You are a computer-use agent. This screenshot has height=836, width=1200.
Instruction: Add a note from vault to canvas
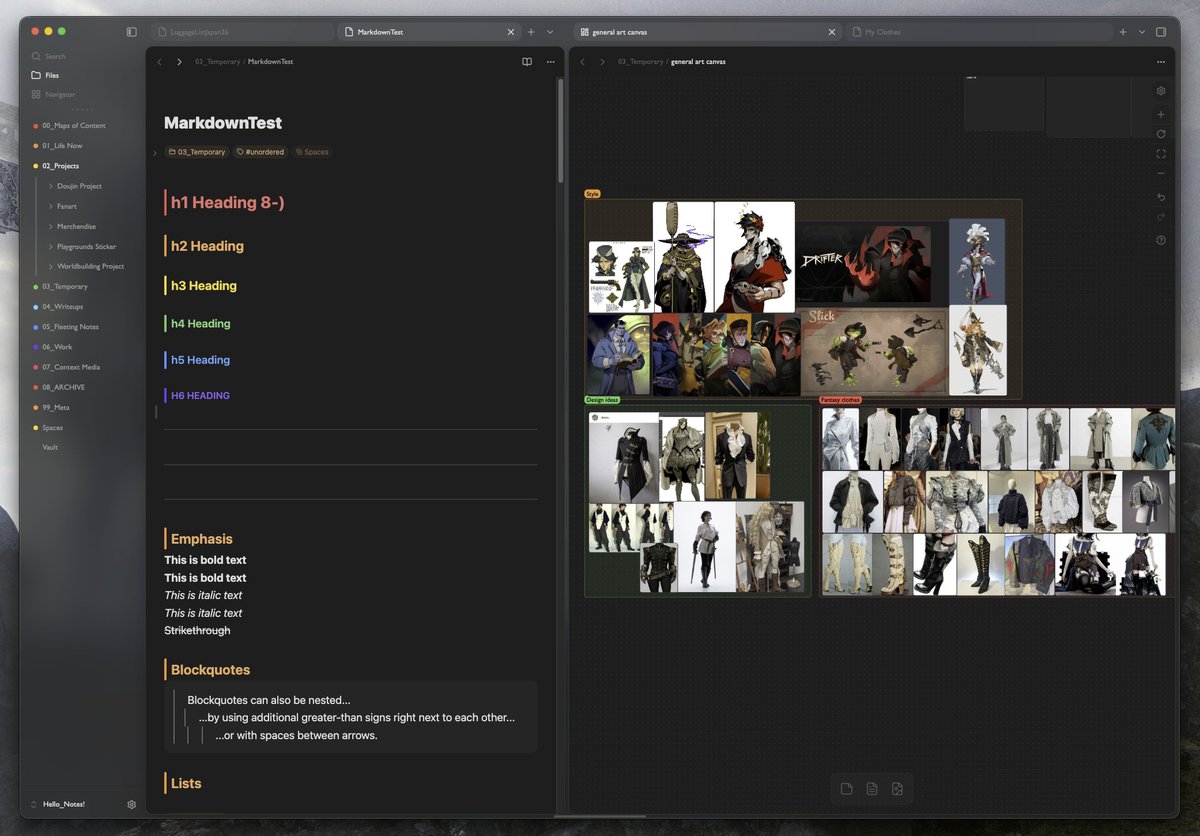(872, 789)
